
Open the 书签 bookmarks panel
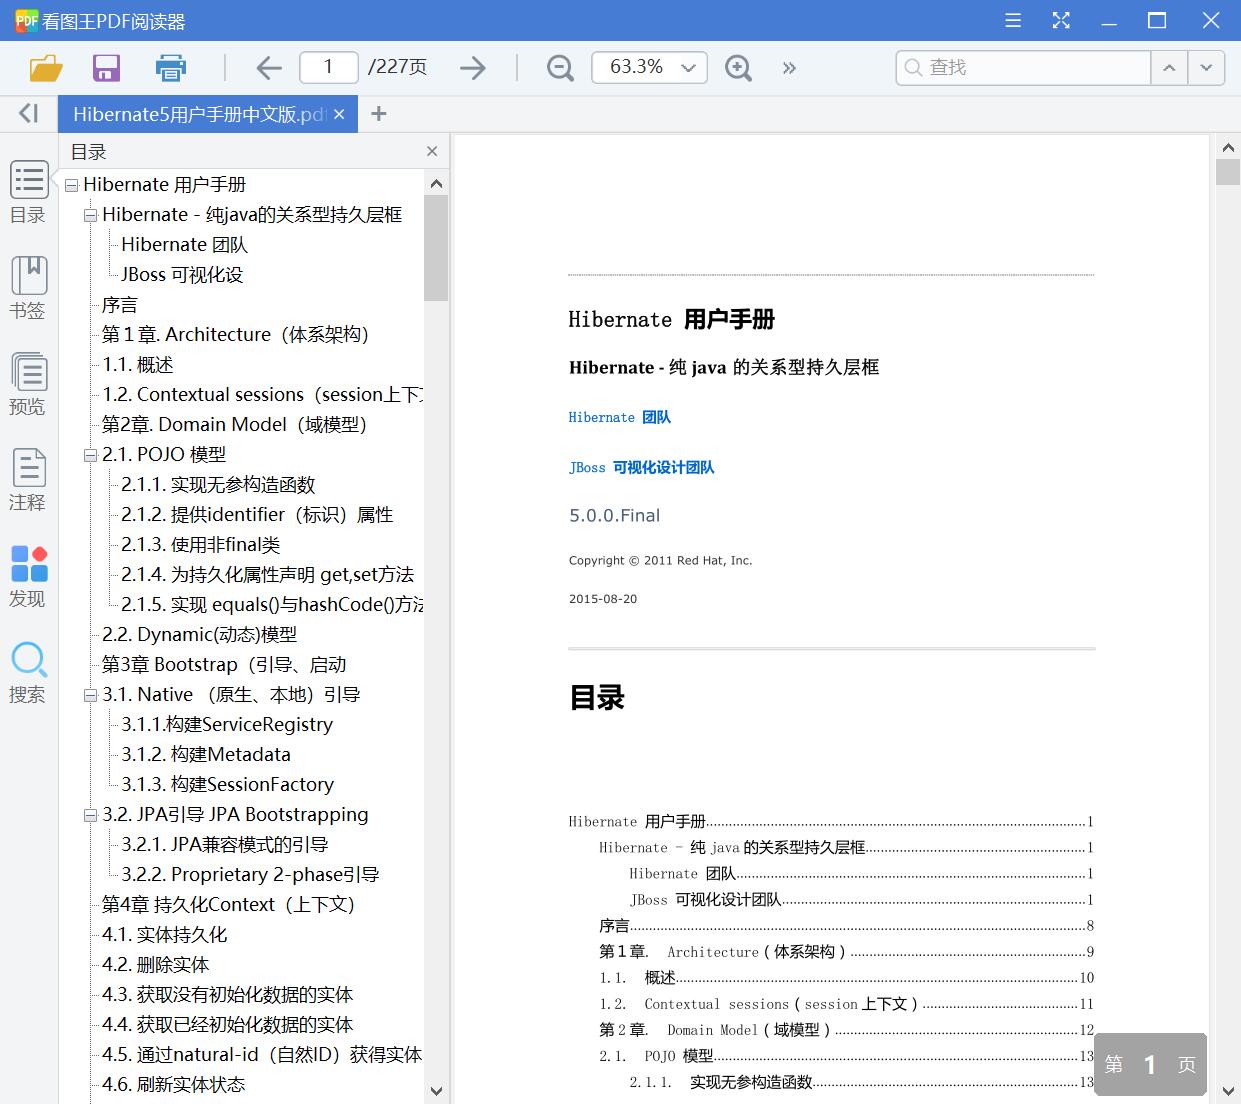[x=28, y=289]
